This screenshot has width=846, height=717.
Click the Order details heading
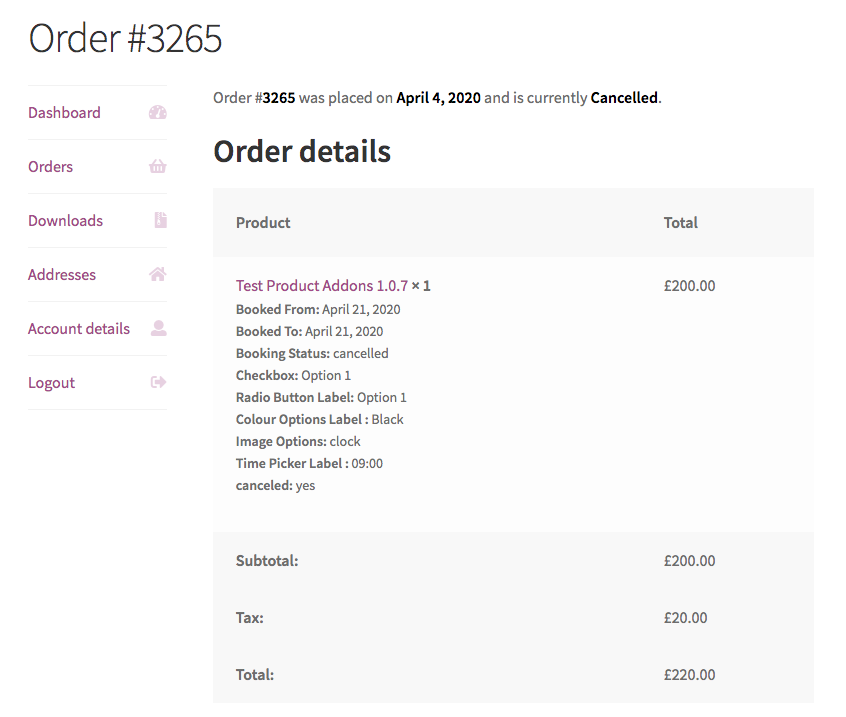click(x=302, y=151)
